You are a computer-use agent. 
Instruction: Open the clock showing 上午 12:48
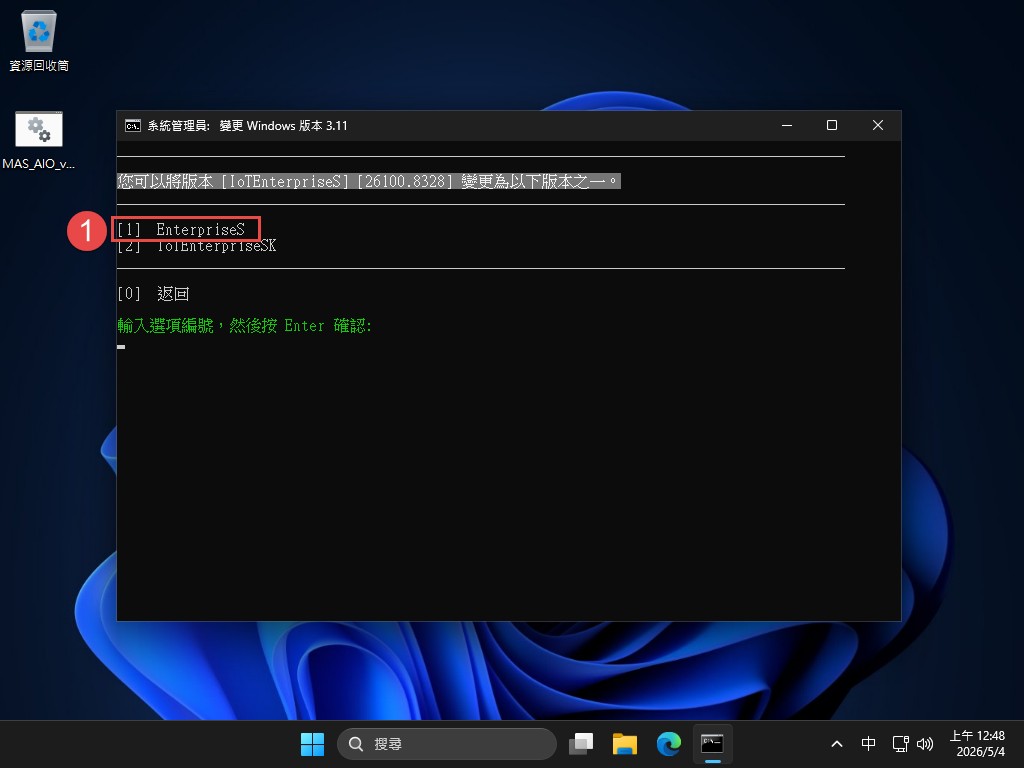[978, 744]
